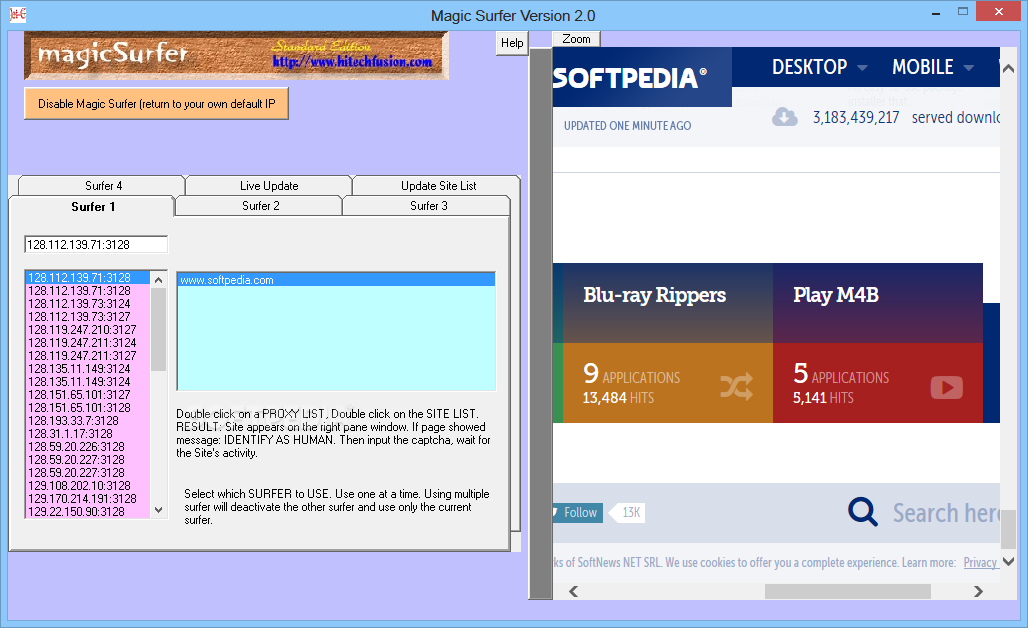
Task: Click browser pane vertical scroll down arrow
Action: [1008, 561]
